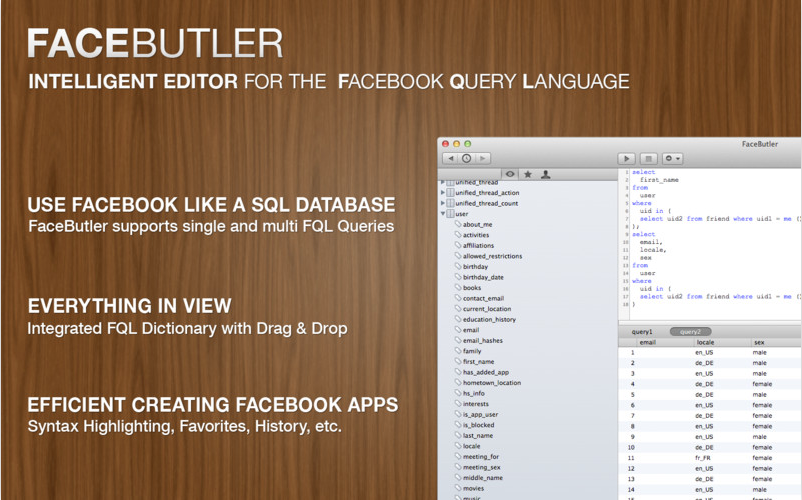802x500 pixels.
Task: Select the is_blocked field
Action: [479, 425]
